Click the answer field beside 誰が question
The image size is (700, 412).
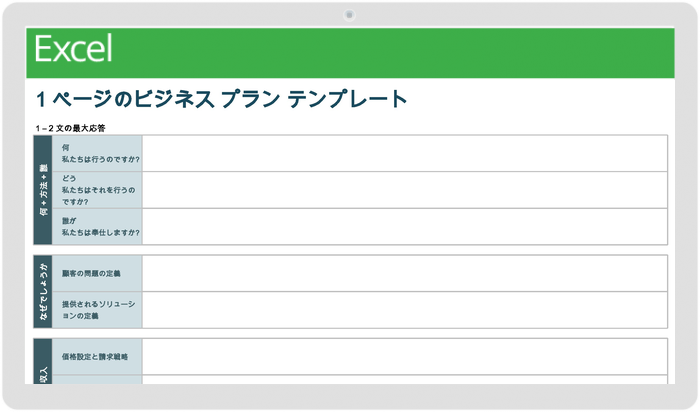tap(404, 226)
